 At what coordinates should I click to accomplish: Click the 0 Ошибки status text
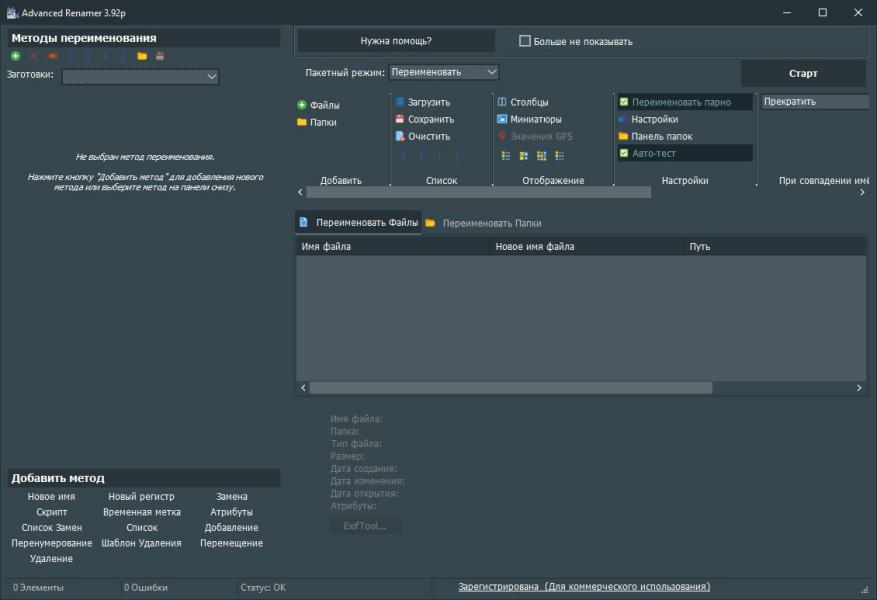tap(146, 588)
